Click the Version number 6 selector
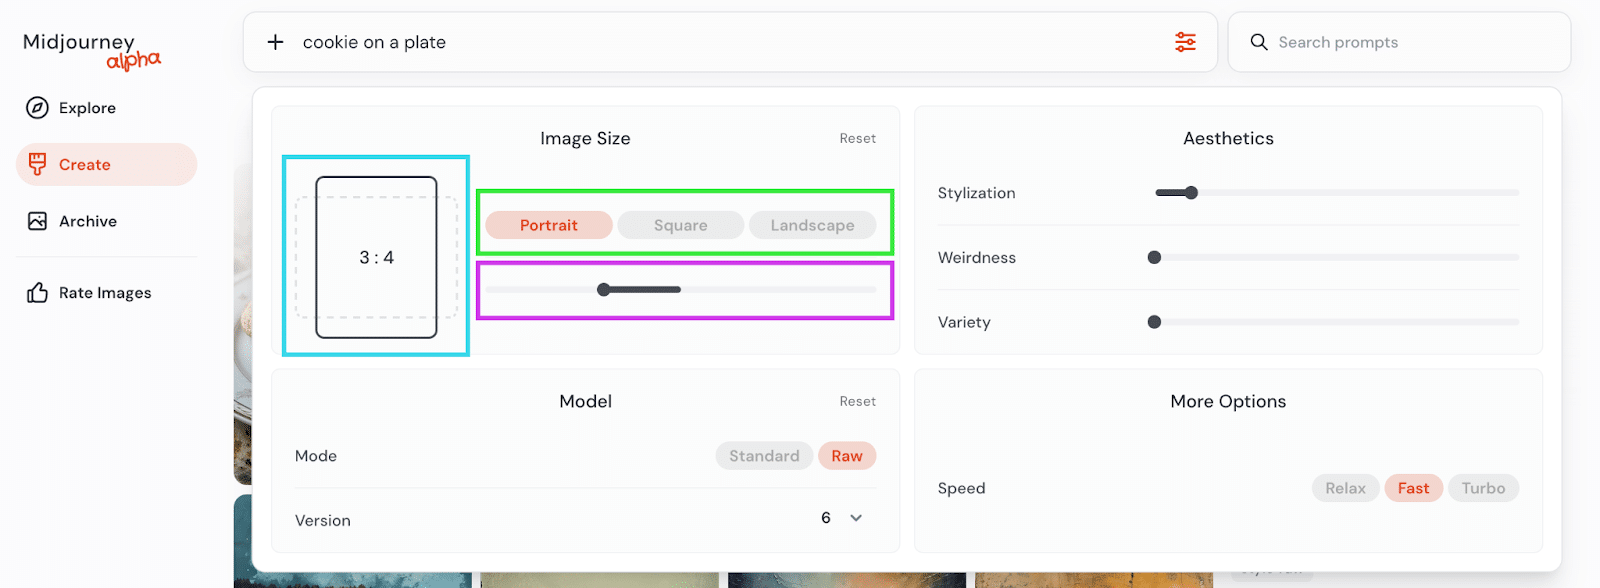The image size is (1600, 588). tap(826, 518)
